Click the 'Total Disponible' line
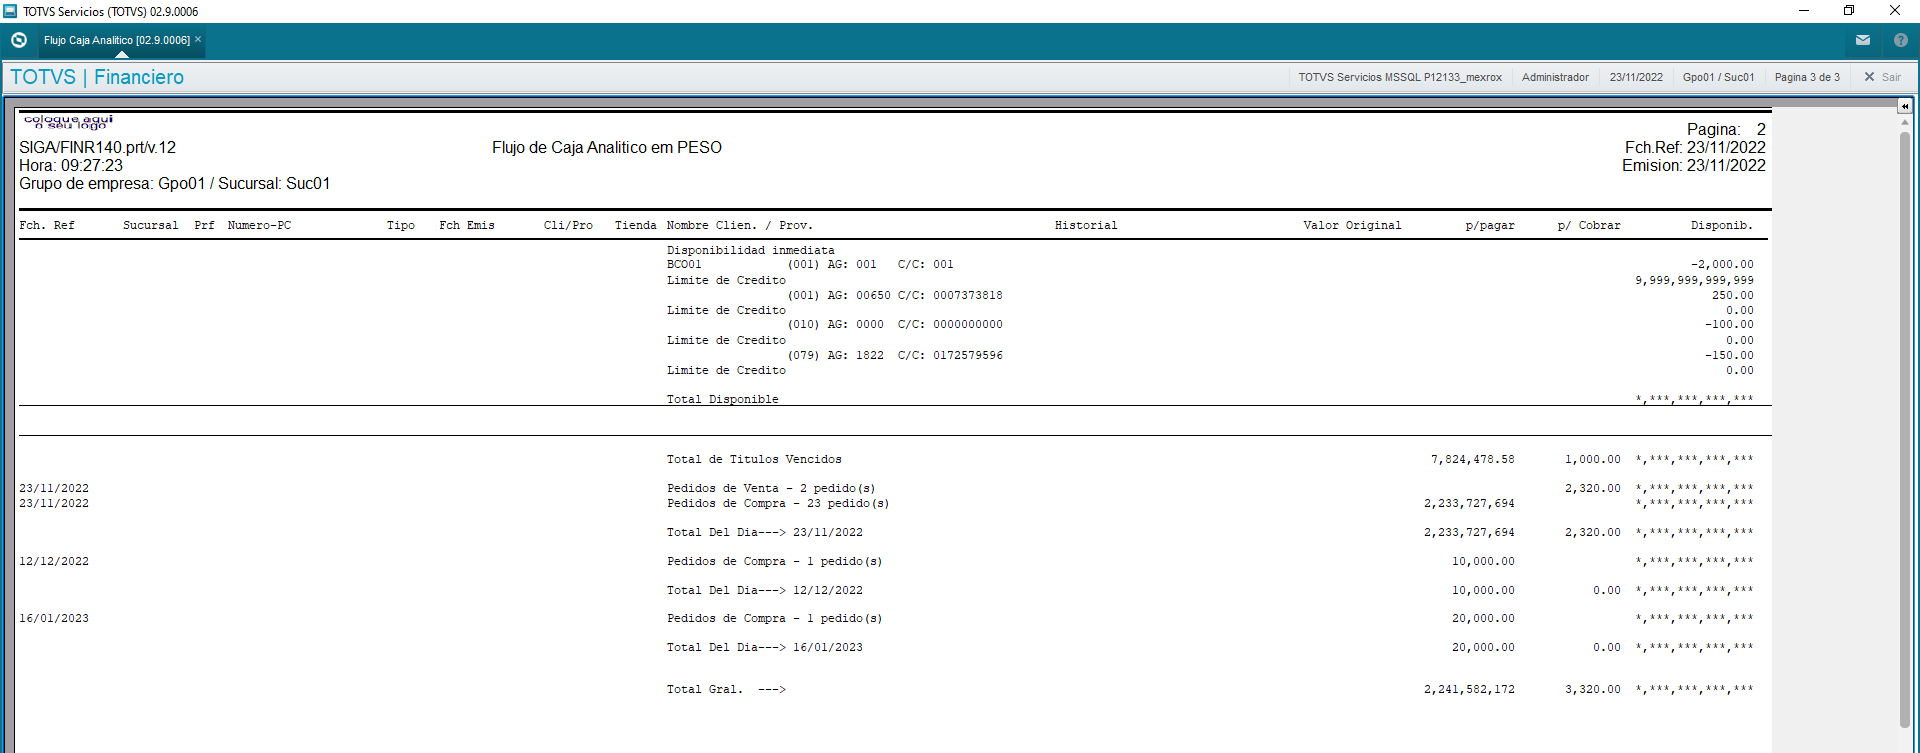This screenshot has width=1920, height=753. [723, 399]
